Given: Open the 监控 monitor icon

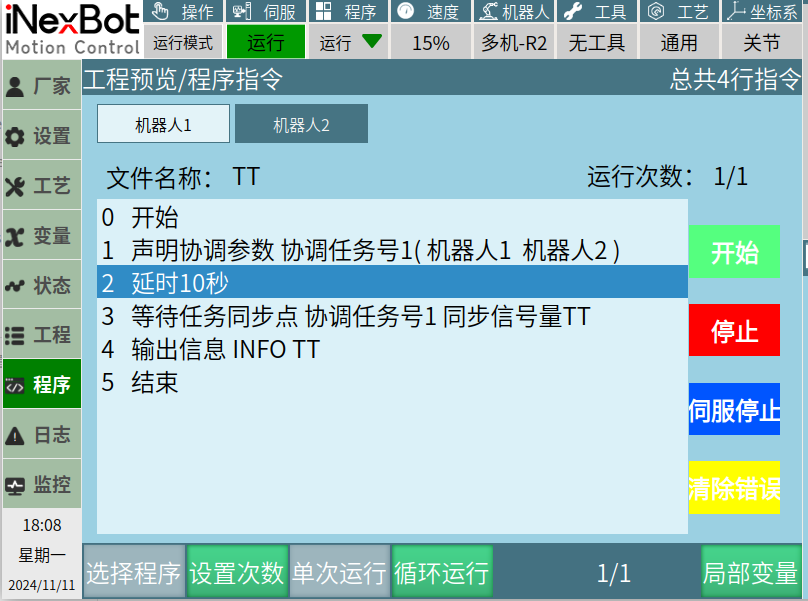Looking at the screenshot, I should click(x=16, y=485).
